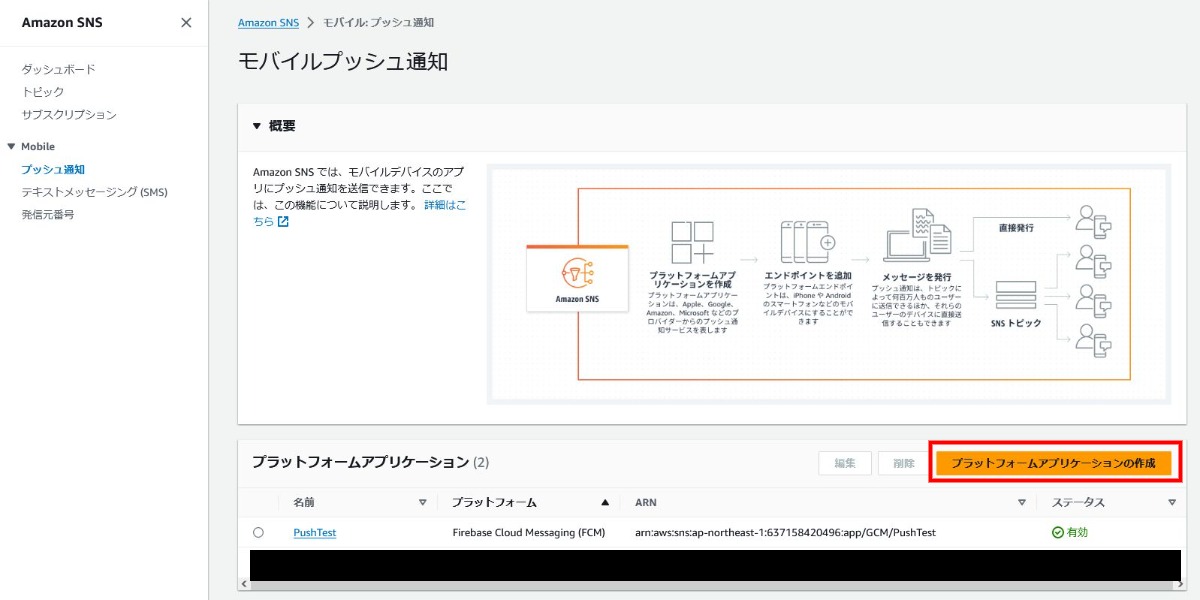The image size is (1200, 600).
Task: Open サブスクリプション in the sidebar
Action: 69,115
